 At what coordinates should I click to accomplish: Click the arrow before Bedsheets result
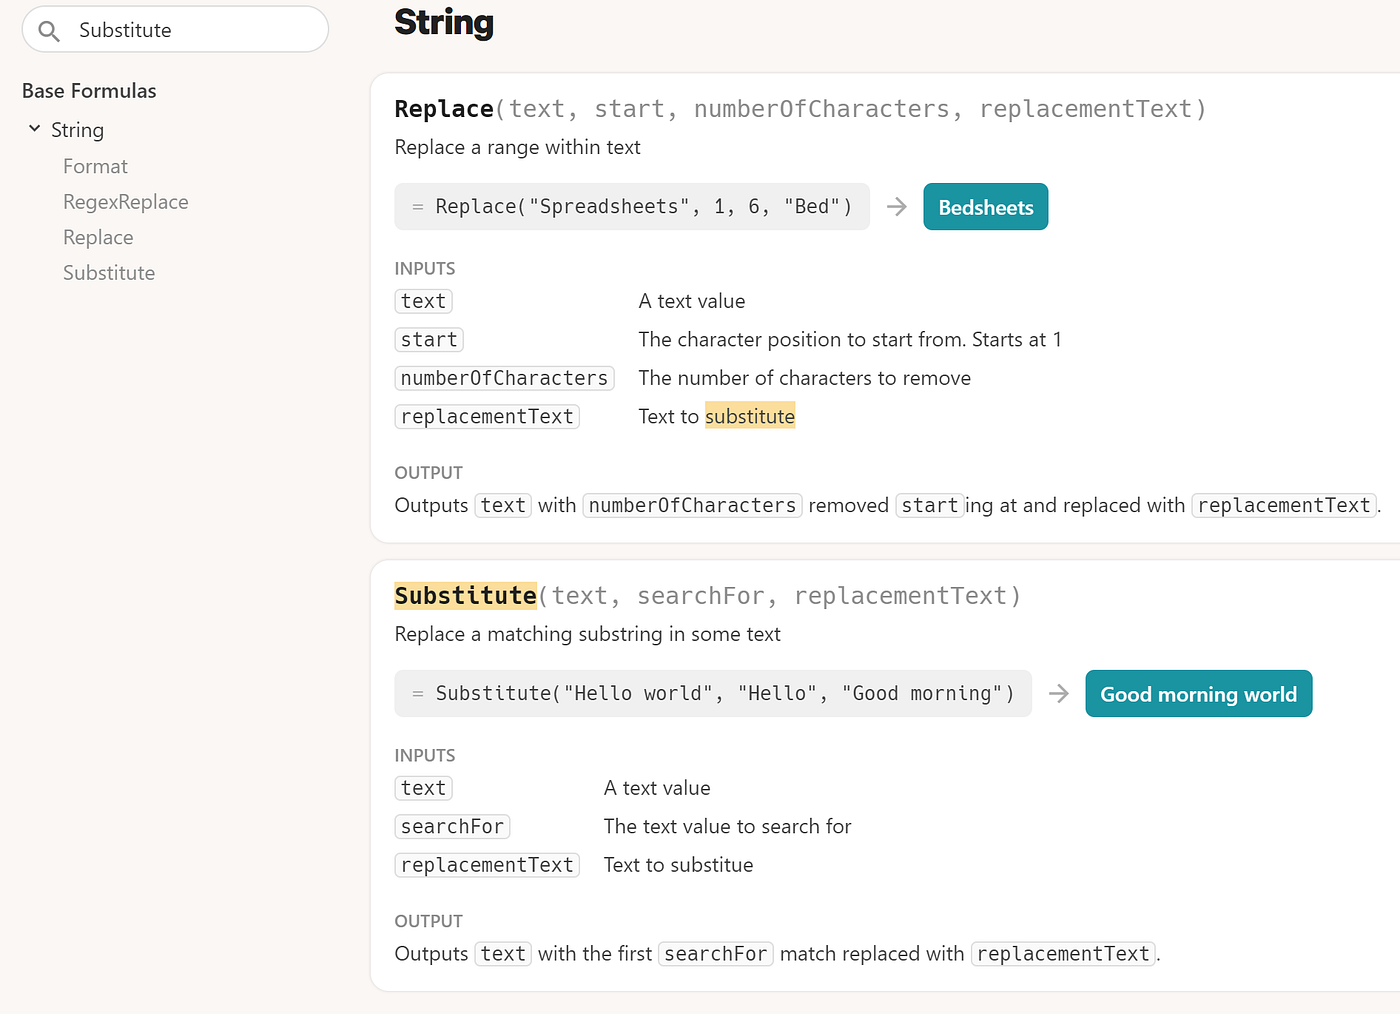[897, 207]
